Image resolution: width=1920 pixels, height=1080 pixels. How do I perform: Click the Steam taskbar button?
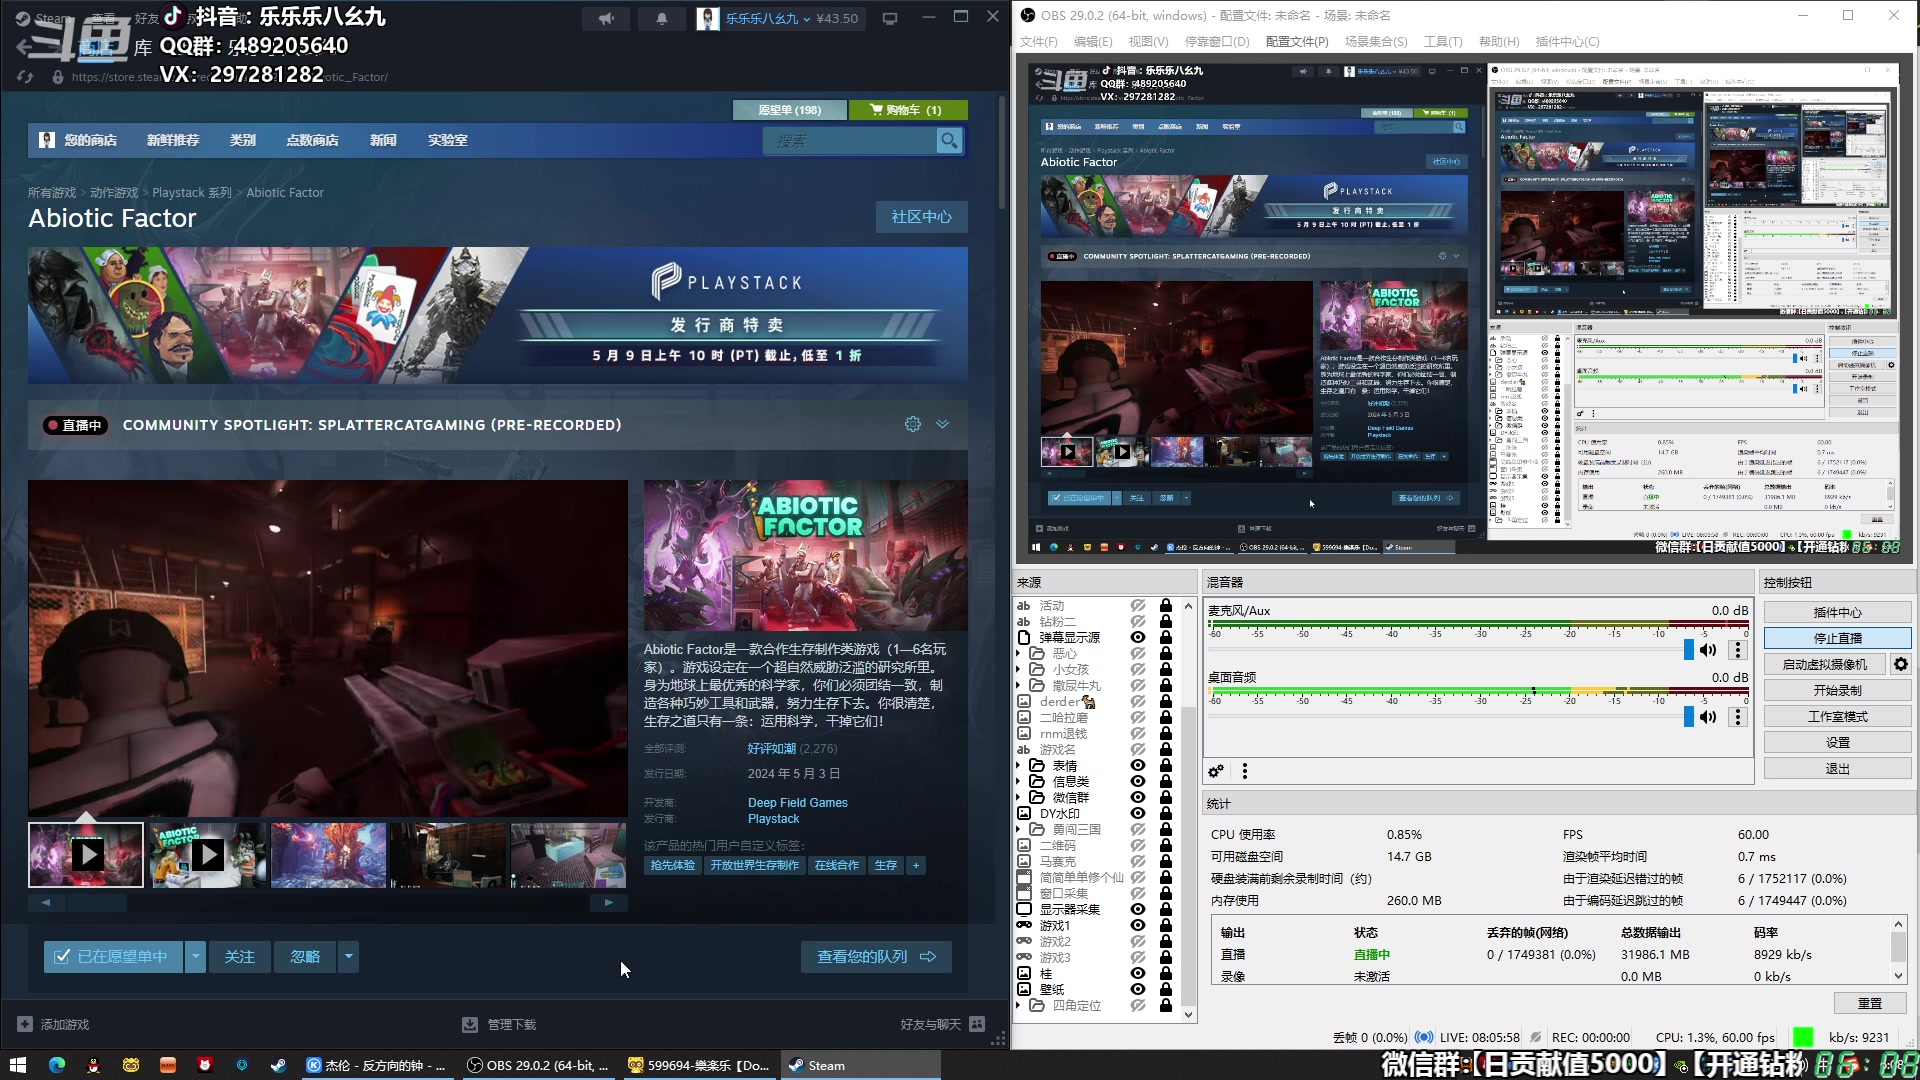(862, 1065)
